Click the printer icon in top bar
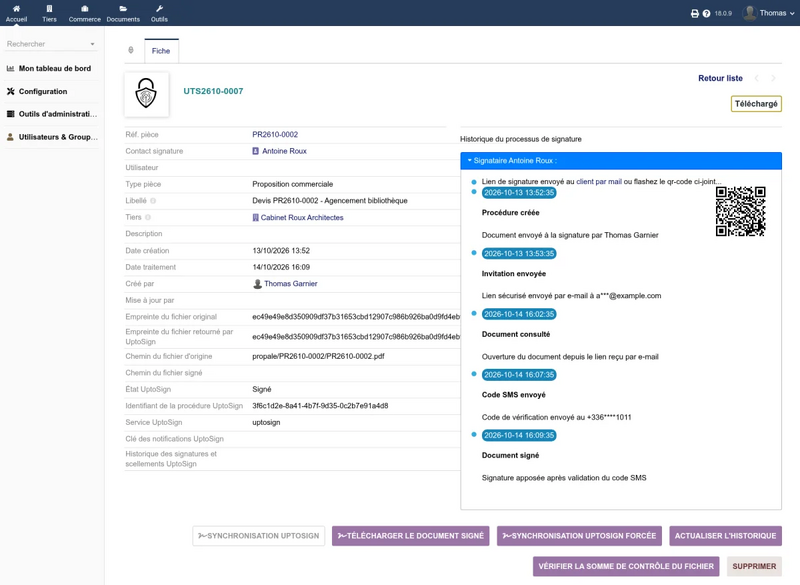The width and height of the screenshot is (800, 585). point(694,13)
